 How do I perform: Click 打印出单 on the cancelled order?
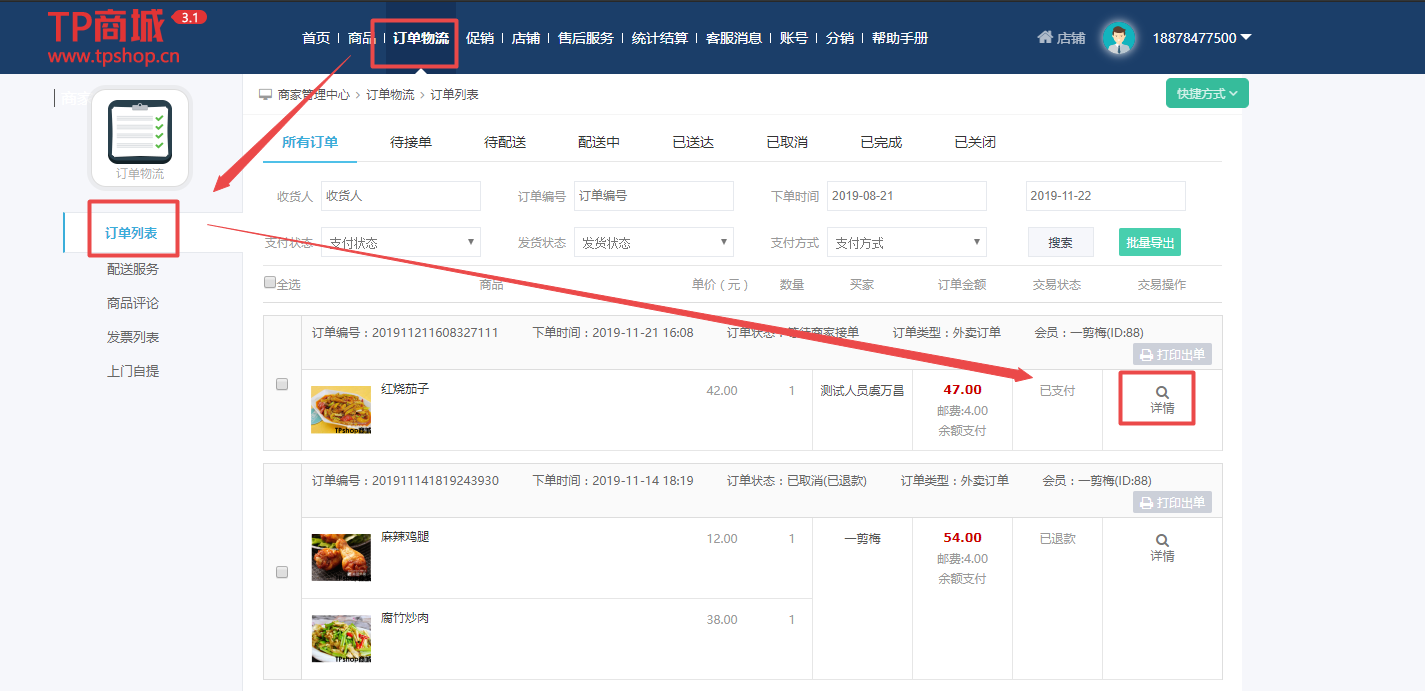click(1171, 501)
